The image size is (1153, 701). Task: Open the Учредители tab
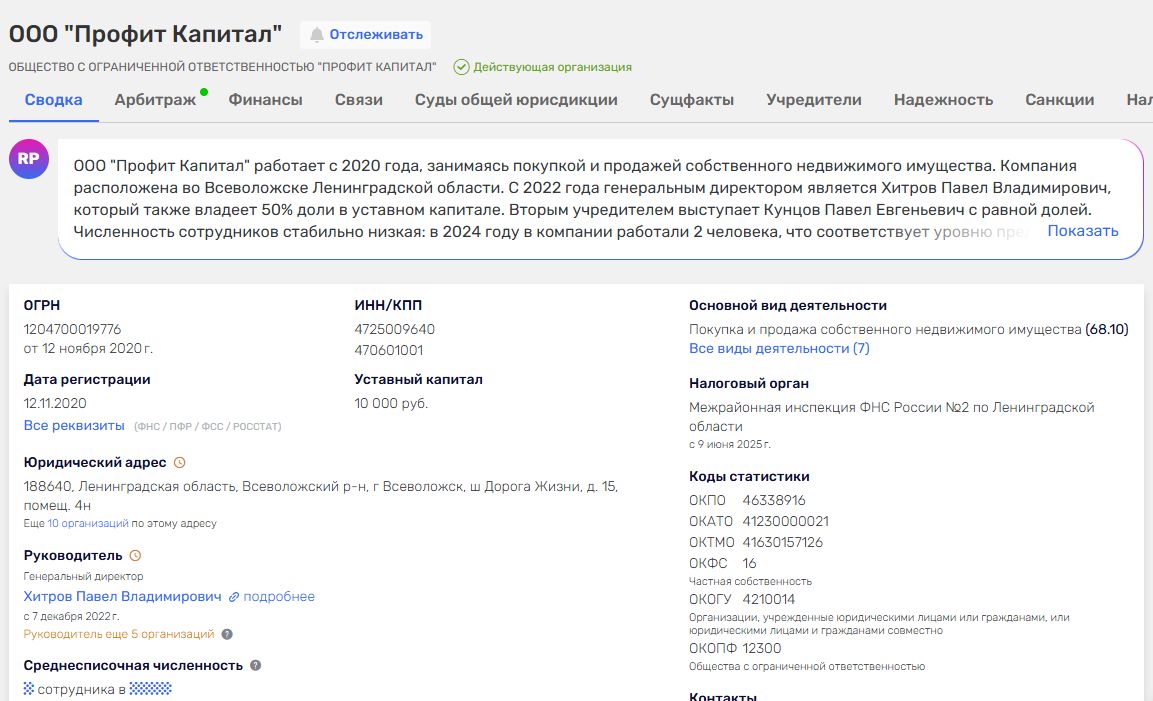[814, 100]
